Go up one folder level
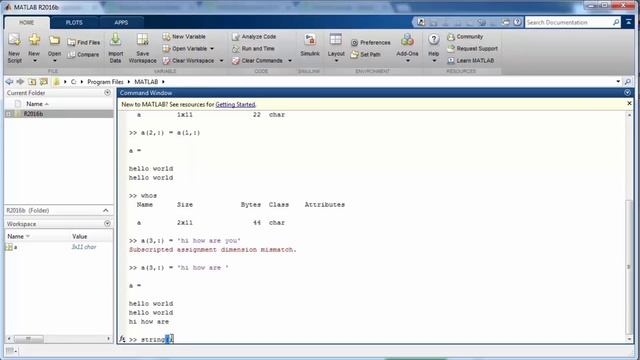Screen dimensions: 640x360 pyautogui.click(x=32, y=82)
